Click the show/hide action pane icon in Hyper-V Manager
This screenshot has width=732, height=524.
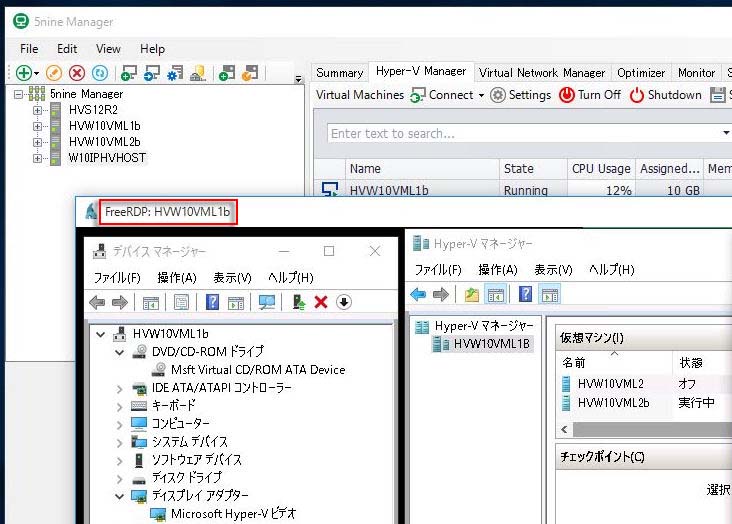tap(549, 295)
